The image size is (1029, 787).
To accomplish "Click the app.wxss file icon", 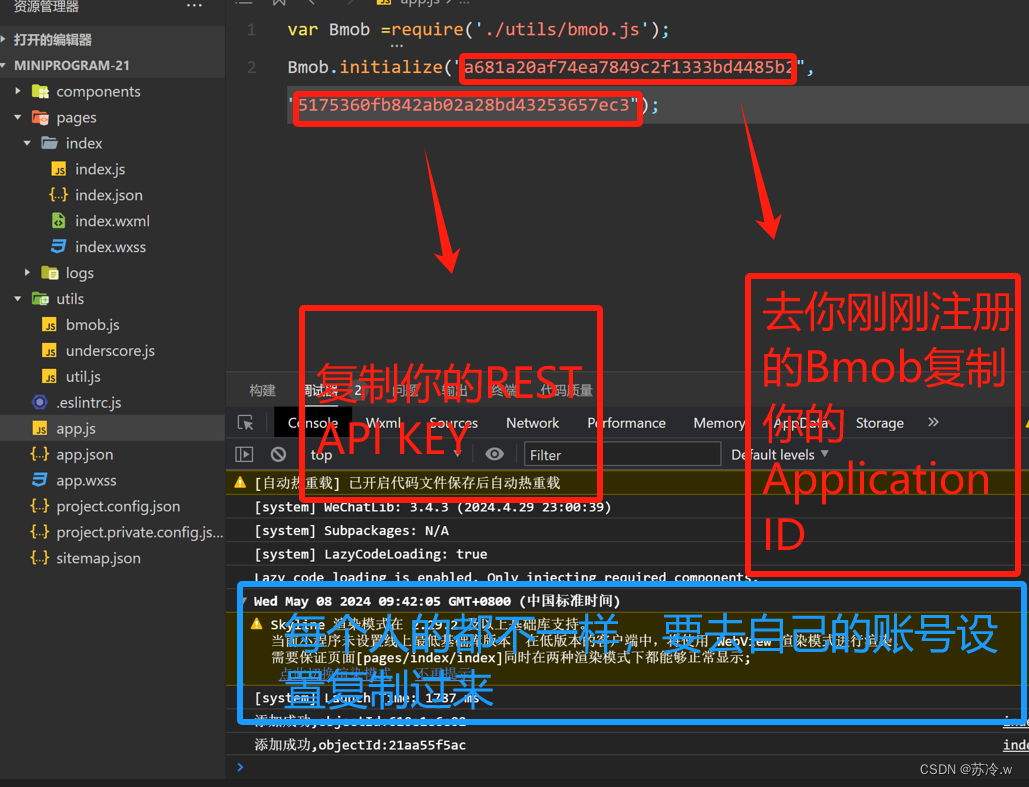I will point(40,480).
